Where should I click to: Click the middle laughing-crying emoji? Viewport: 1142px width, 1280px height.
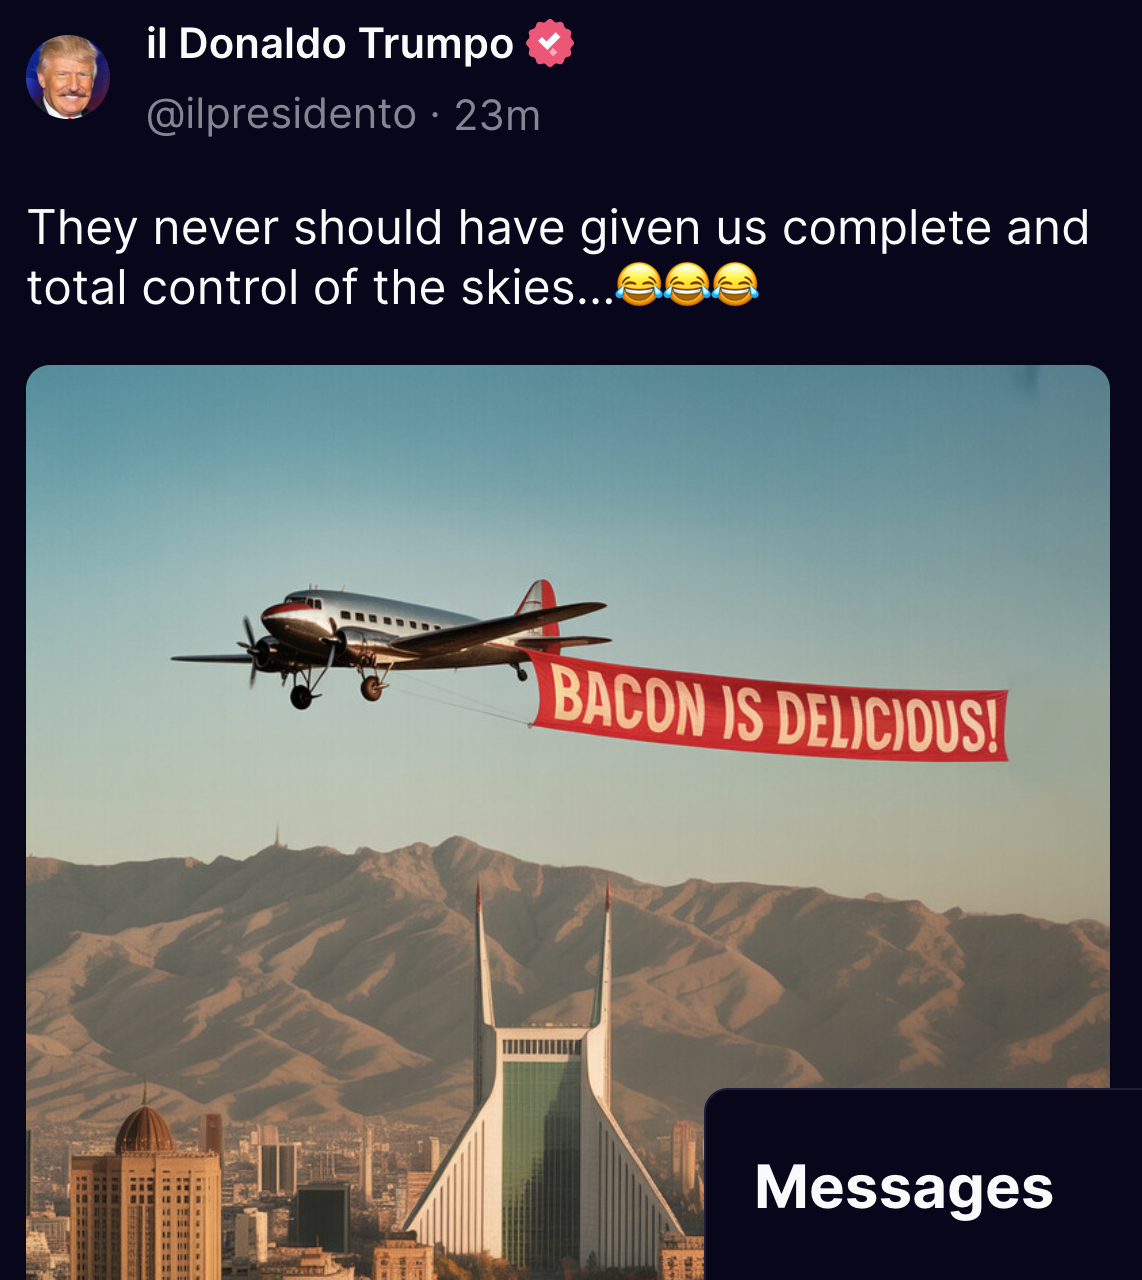687,286
